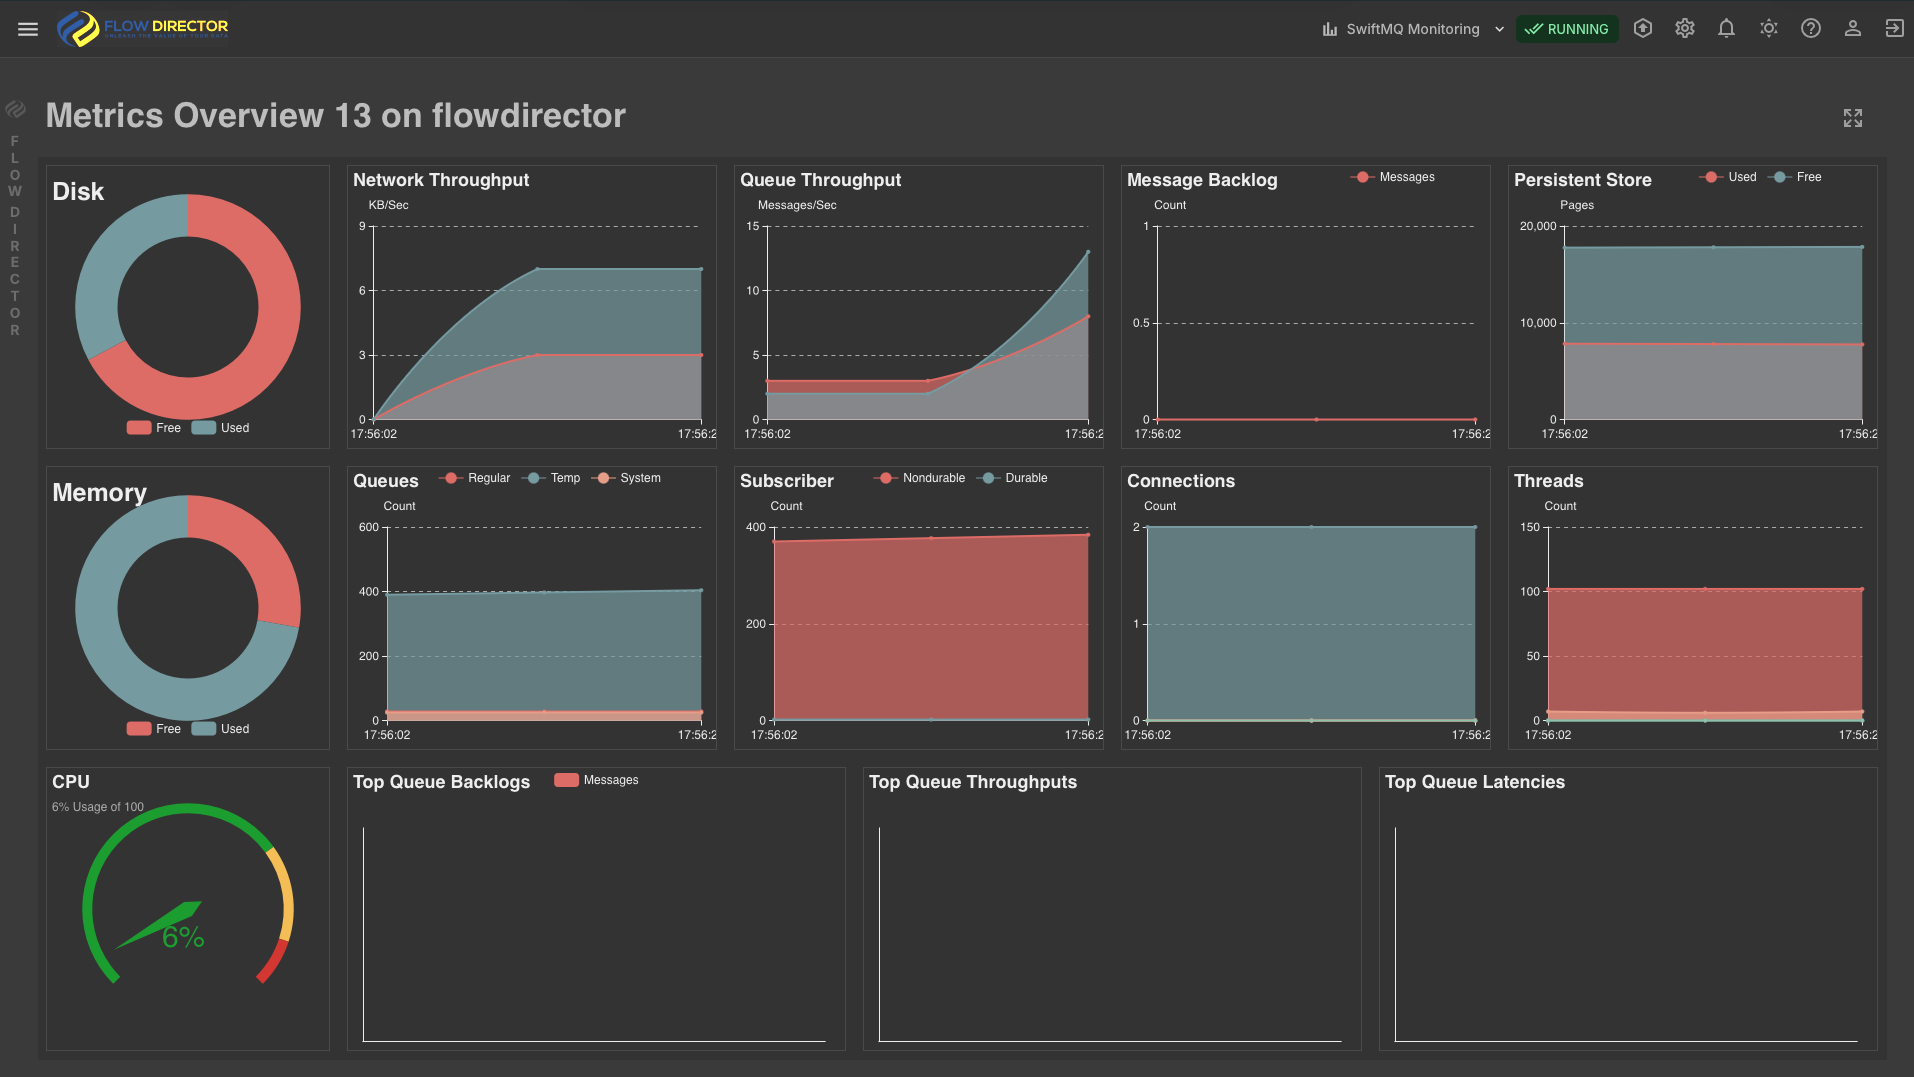Click the help question mark icon
Screen dimensions: 1914x1077
pyautogui.click(x=1810, y=29)
